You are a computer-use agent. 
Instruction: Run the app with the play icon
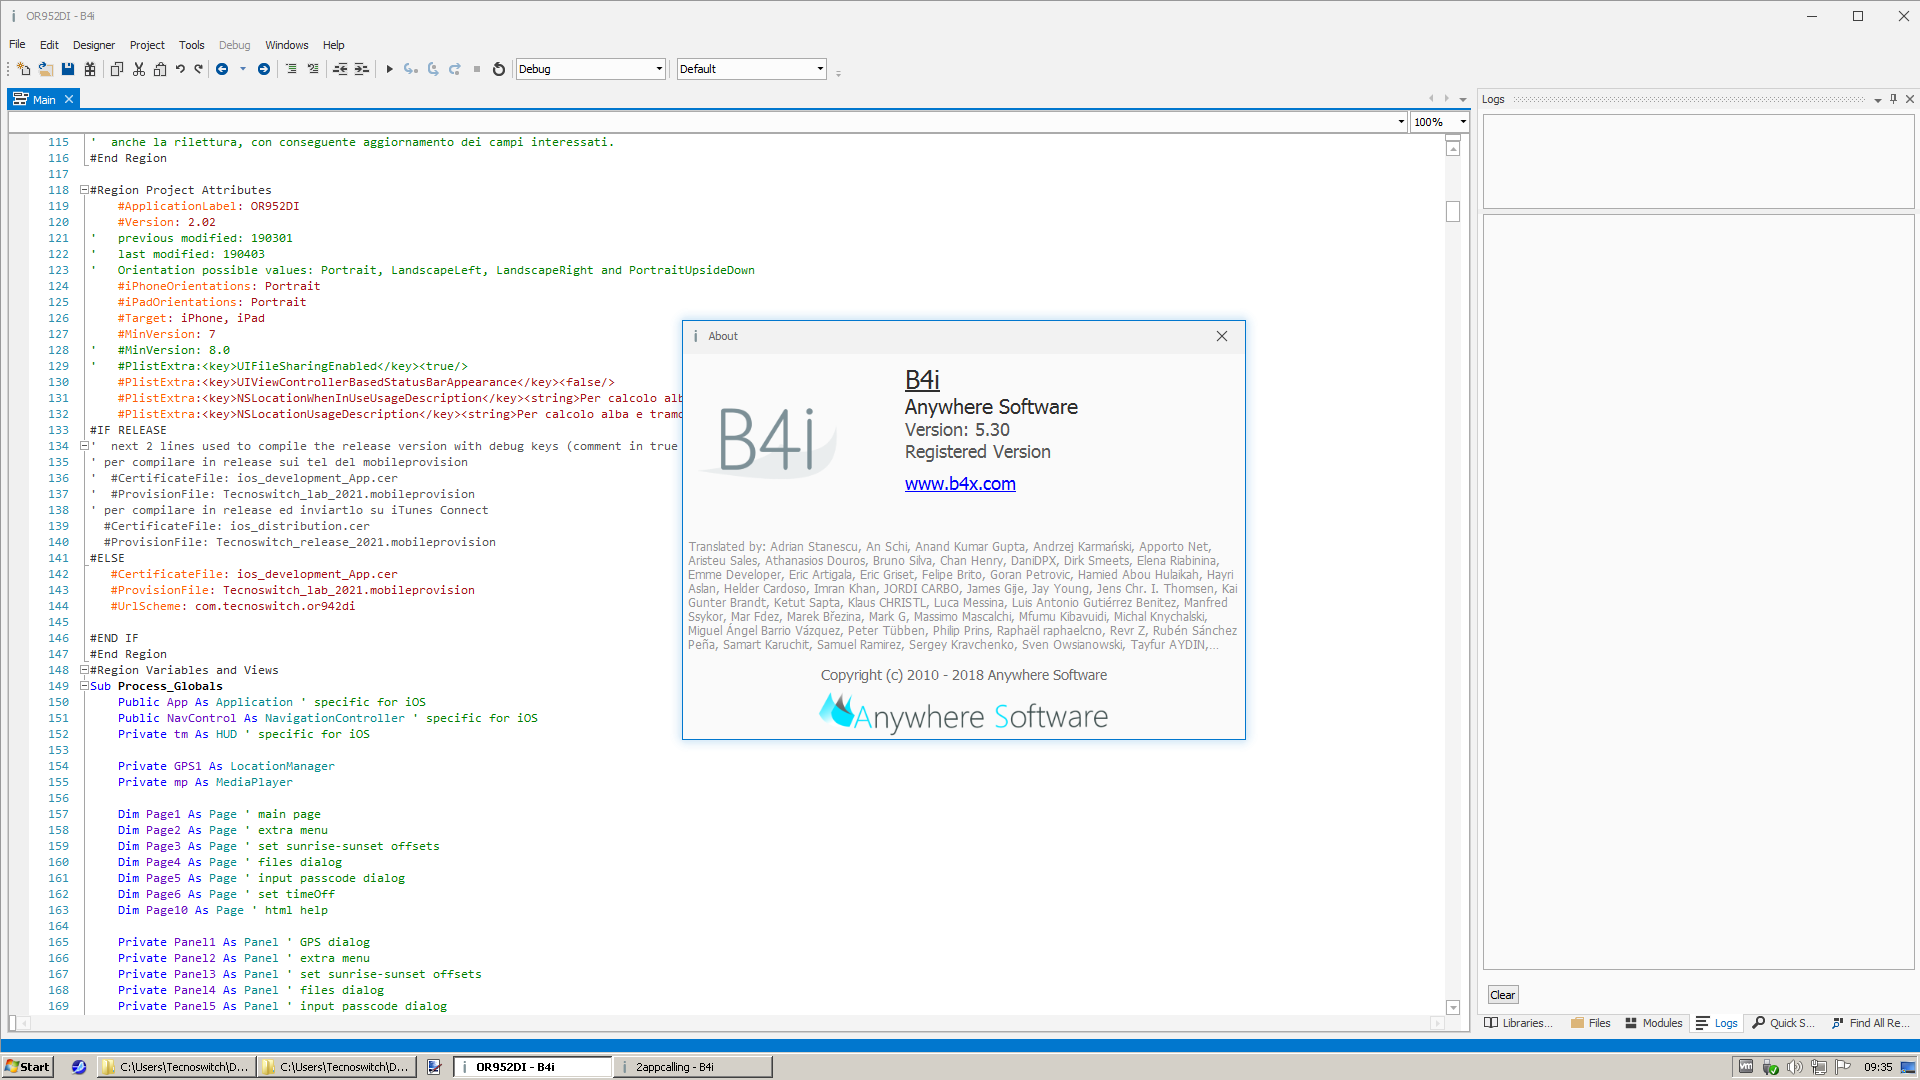point(389,69)
